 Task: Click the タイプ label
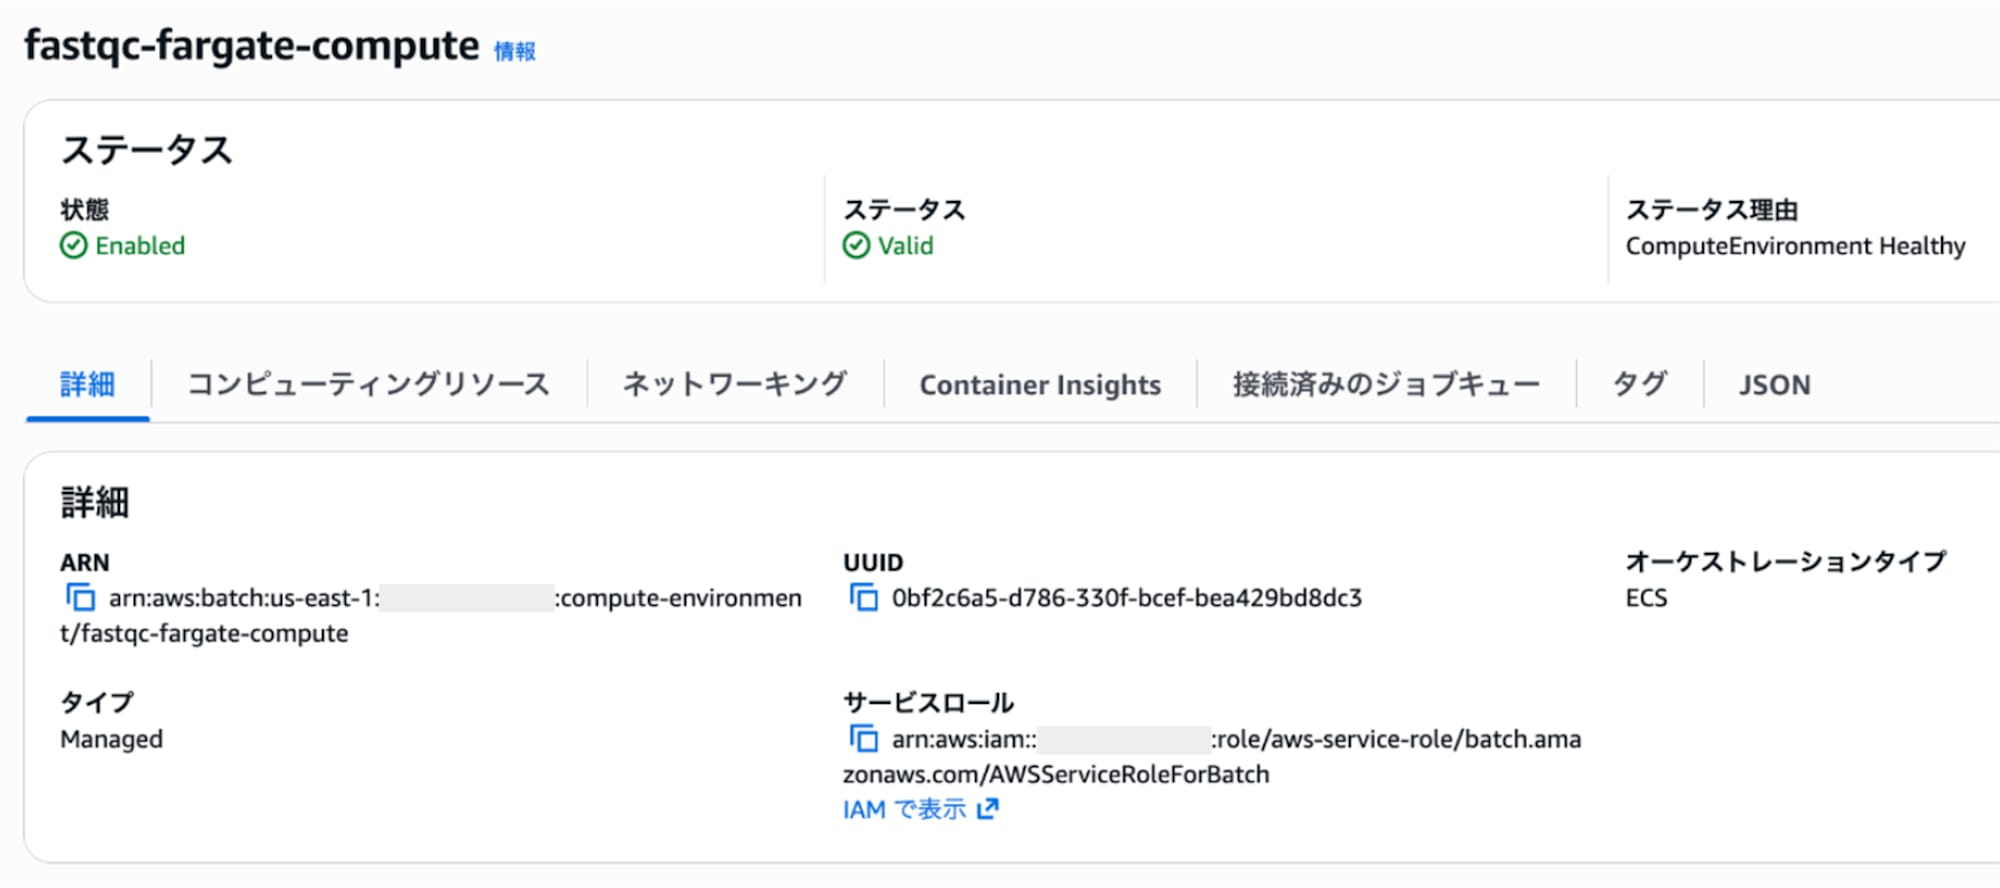point(96,702)
